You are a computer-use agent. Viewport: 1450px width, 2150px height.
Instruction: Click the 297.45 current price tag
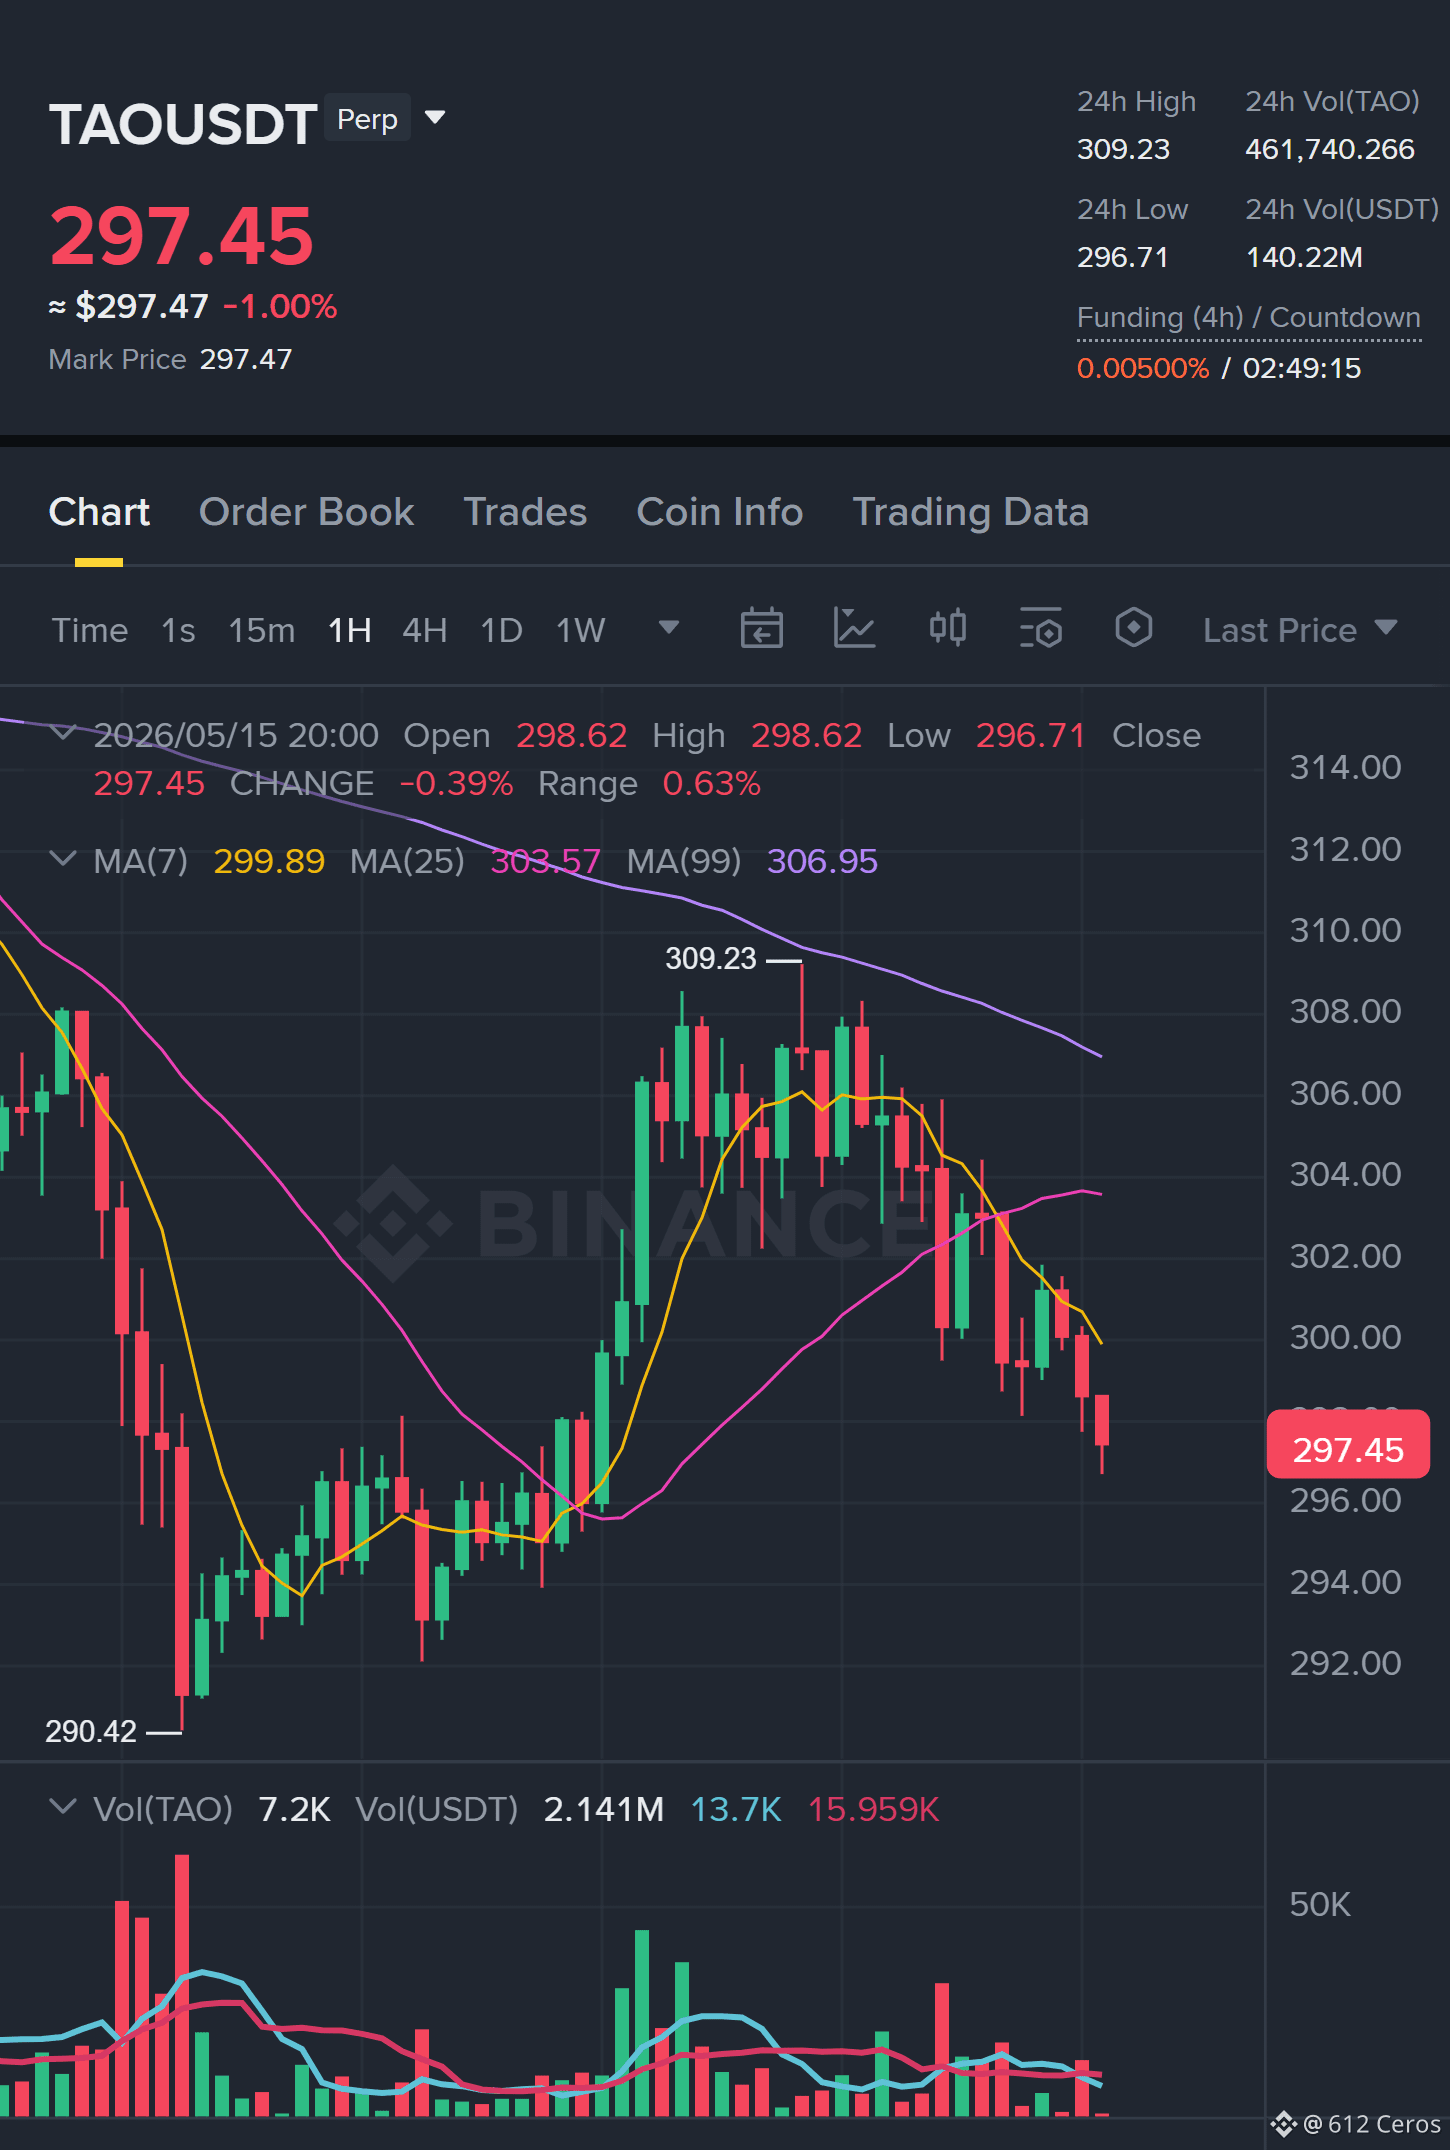tap(1347, 1448)
